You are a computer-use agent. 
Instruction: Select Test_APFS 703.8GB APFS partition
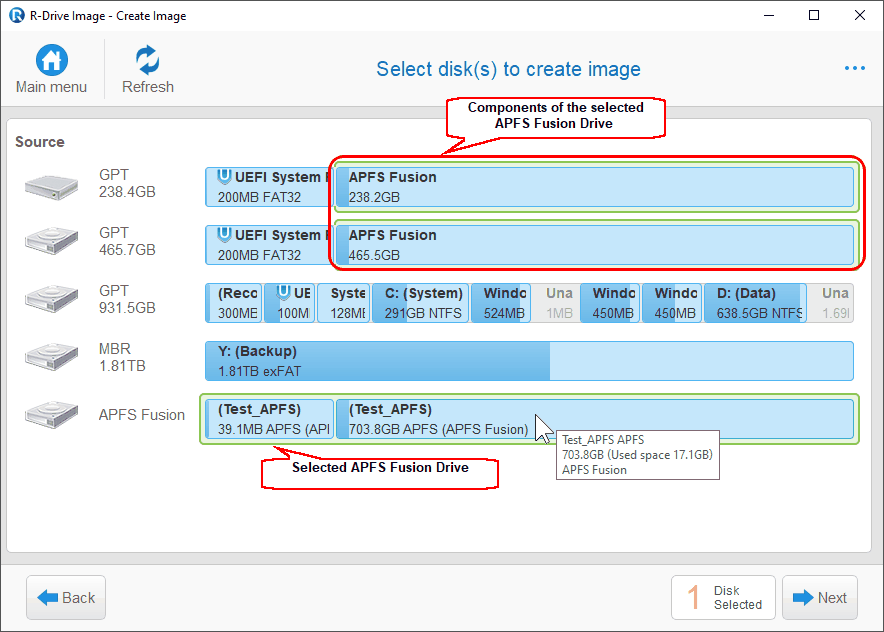click(x=595, y=419)
